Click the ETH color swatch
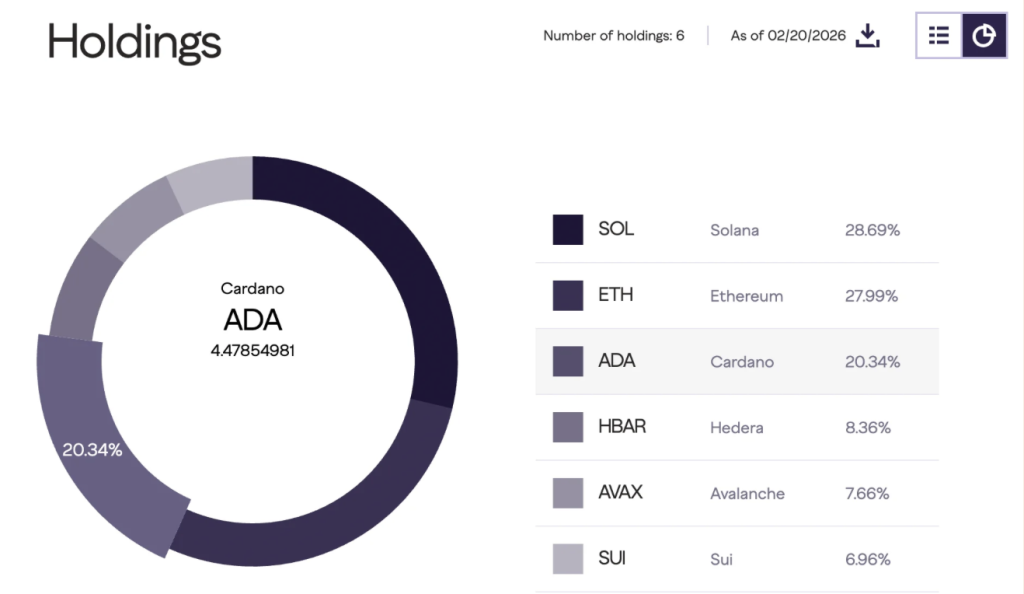 (568, 295)
